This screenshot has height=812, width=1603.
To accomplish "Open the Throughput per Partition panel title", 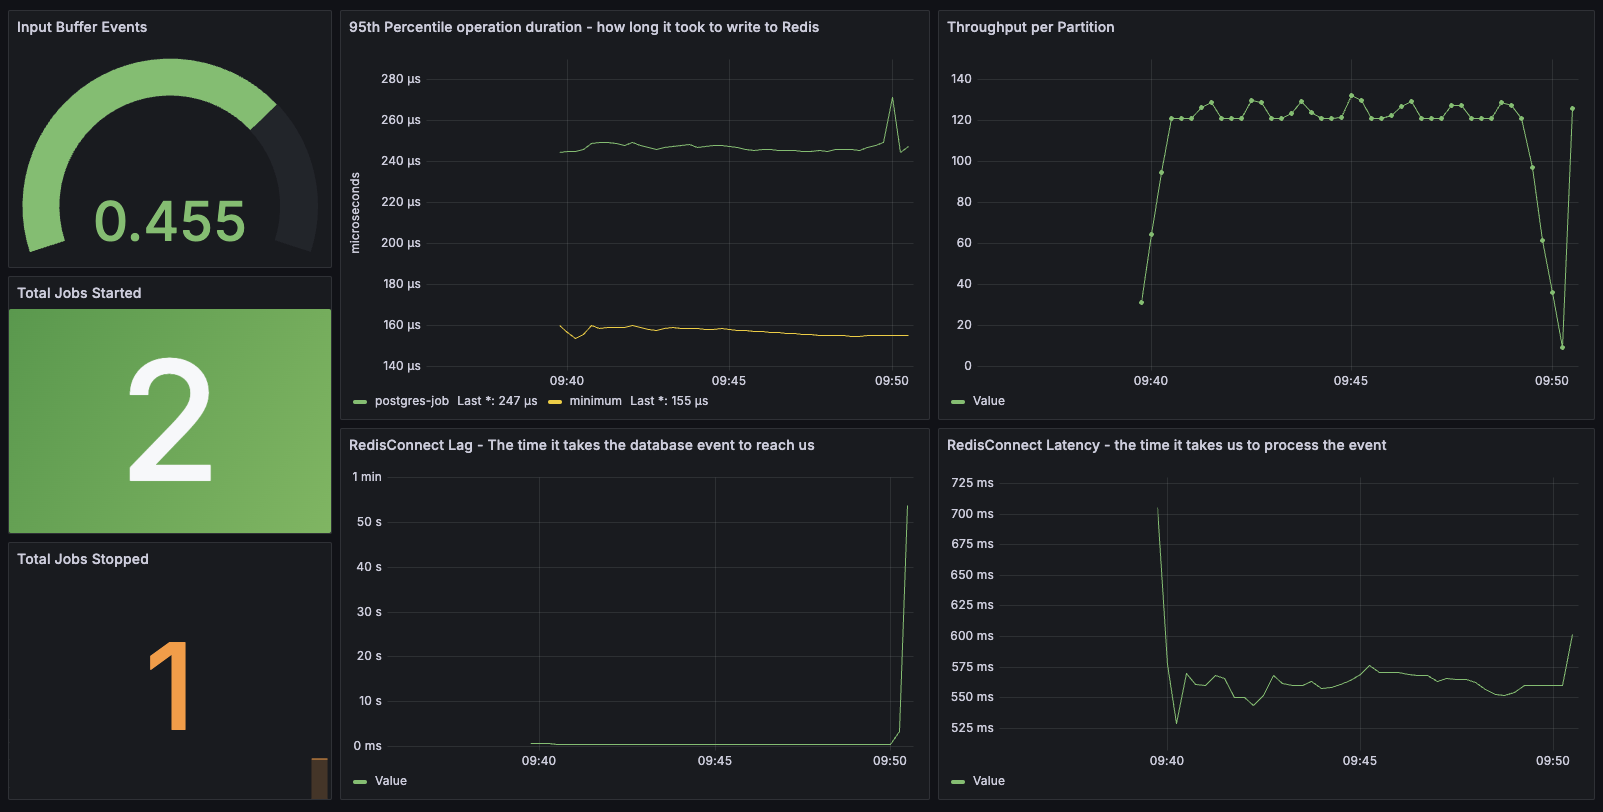I will (x=1030, y=27).
